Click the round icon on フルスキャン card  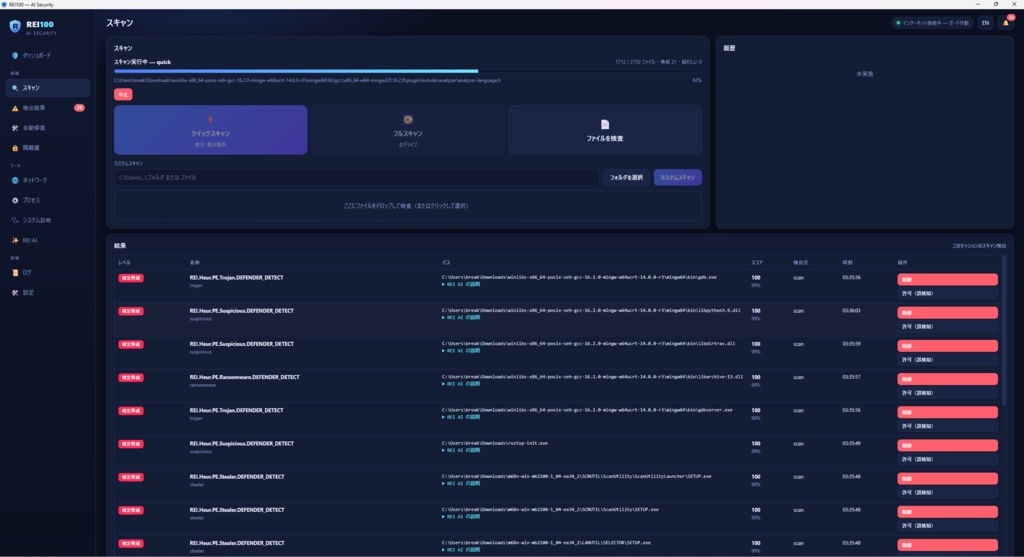click(408, 119)
